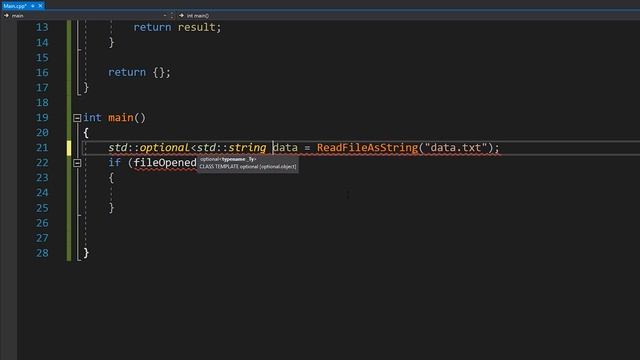
Task: Click the ReadFileAsString function call
Action: (368, 148)
